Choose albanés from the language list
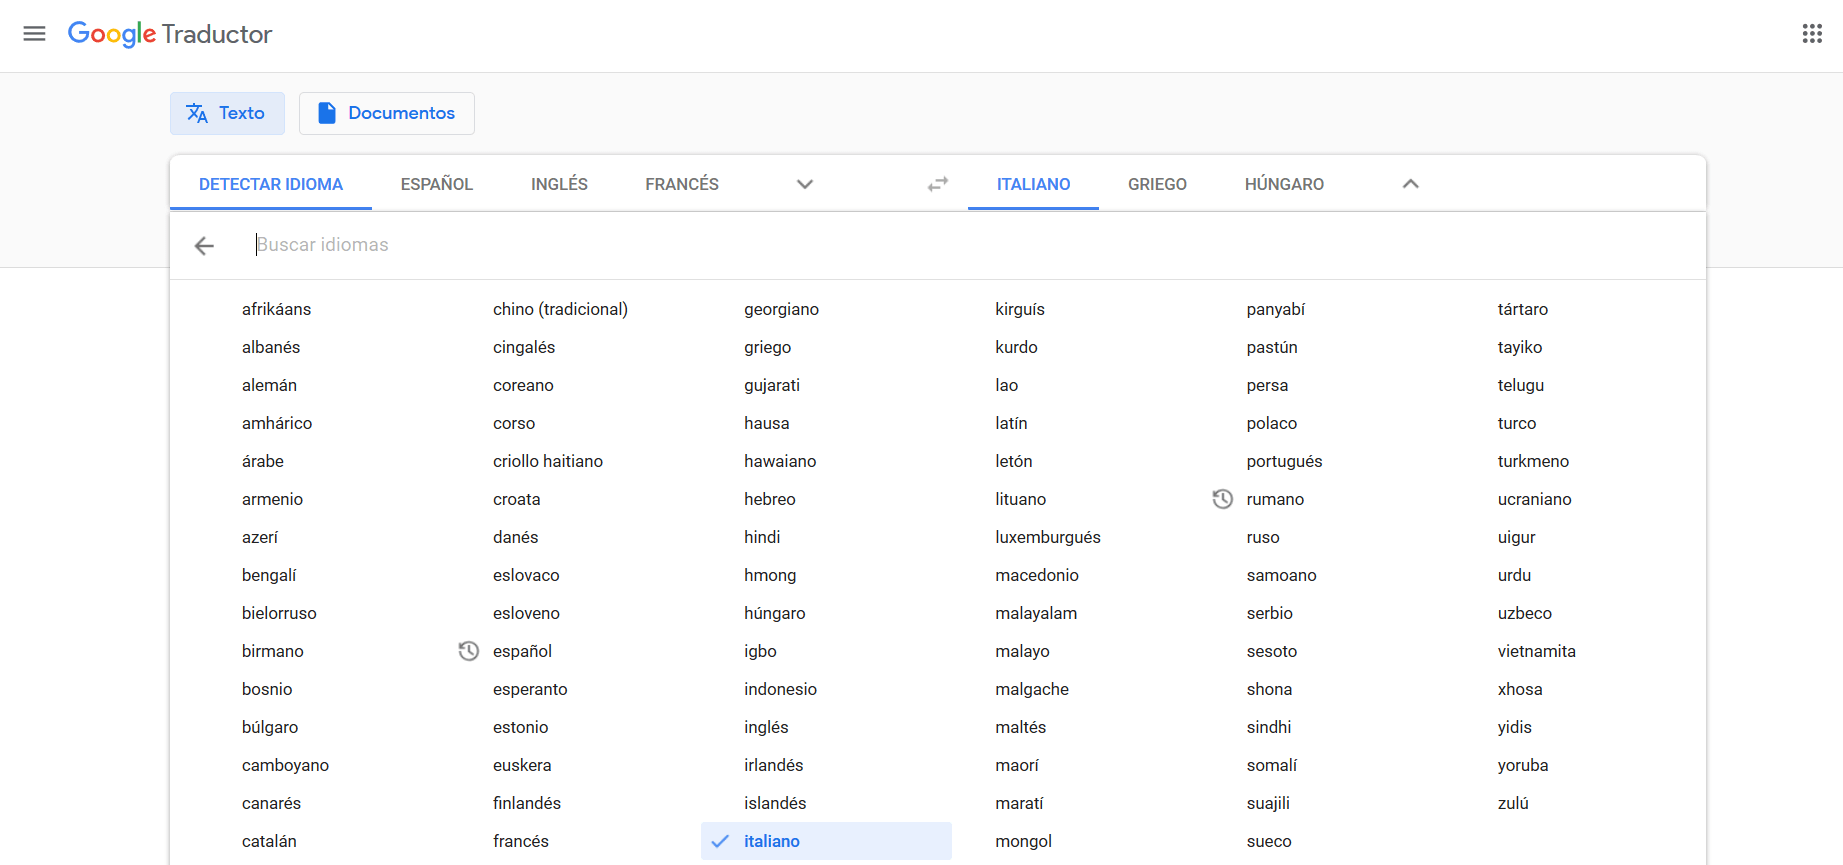This screenshot has width=1843, height=865. click(271, 347)
